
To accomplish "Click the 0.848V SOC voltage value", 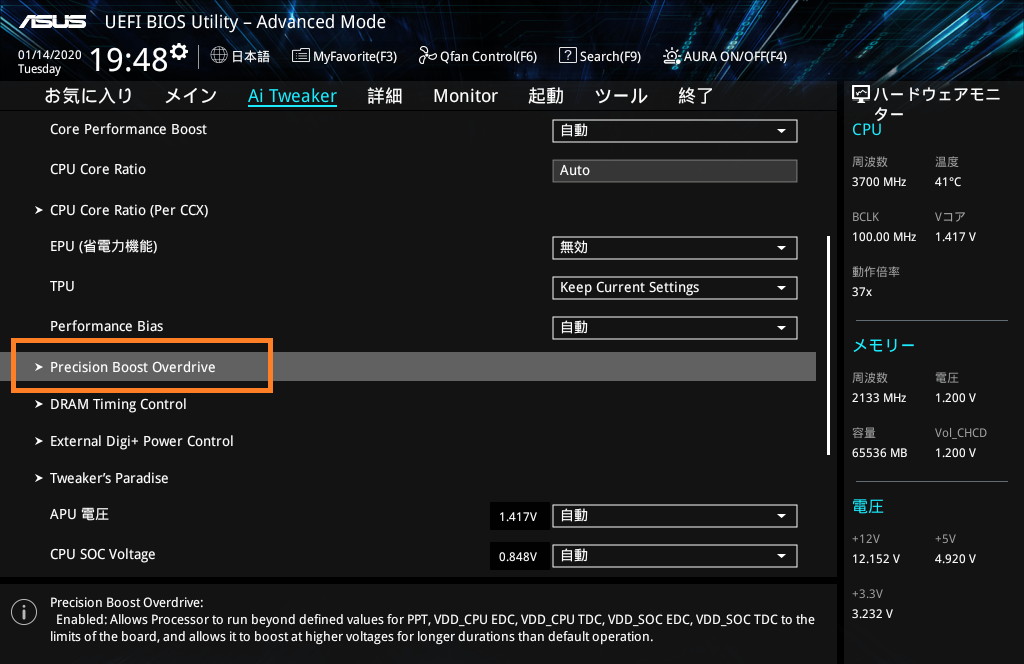I will 518,556.
